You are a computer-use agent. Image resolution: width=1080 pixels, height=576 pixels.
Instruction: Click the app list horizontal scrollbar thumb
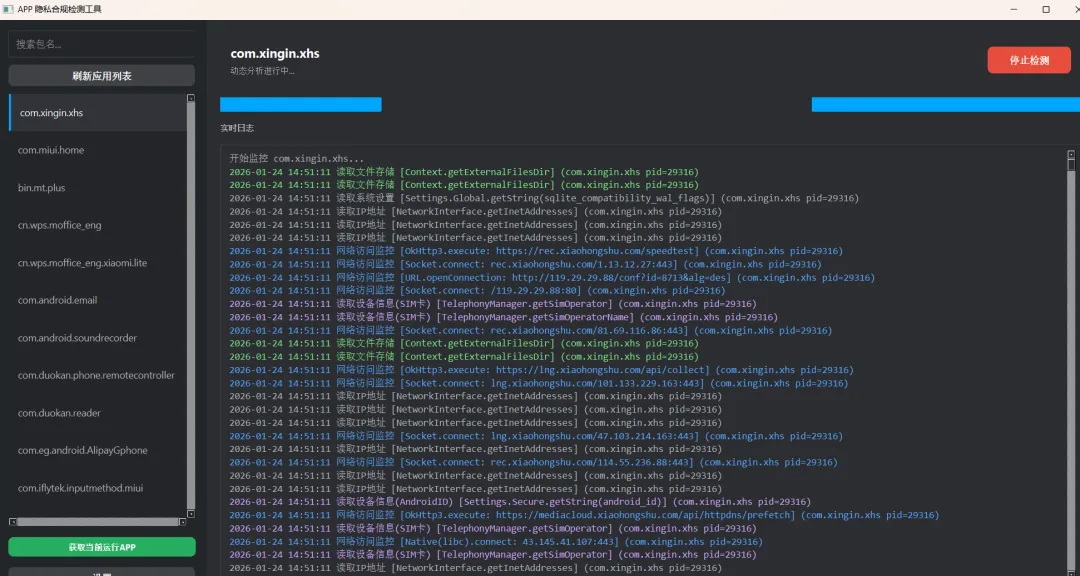pos(97,522)
